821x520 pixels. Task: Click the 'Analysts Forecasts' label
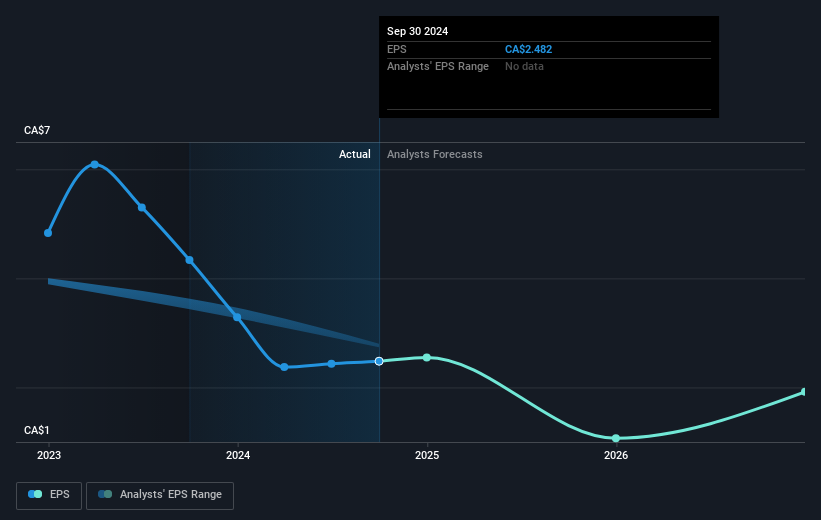(x=435, y=154)
